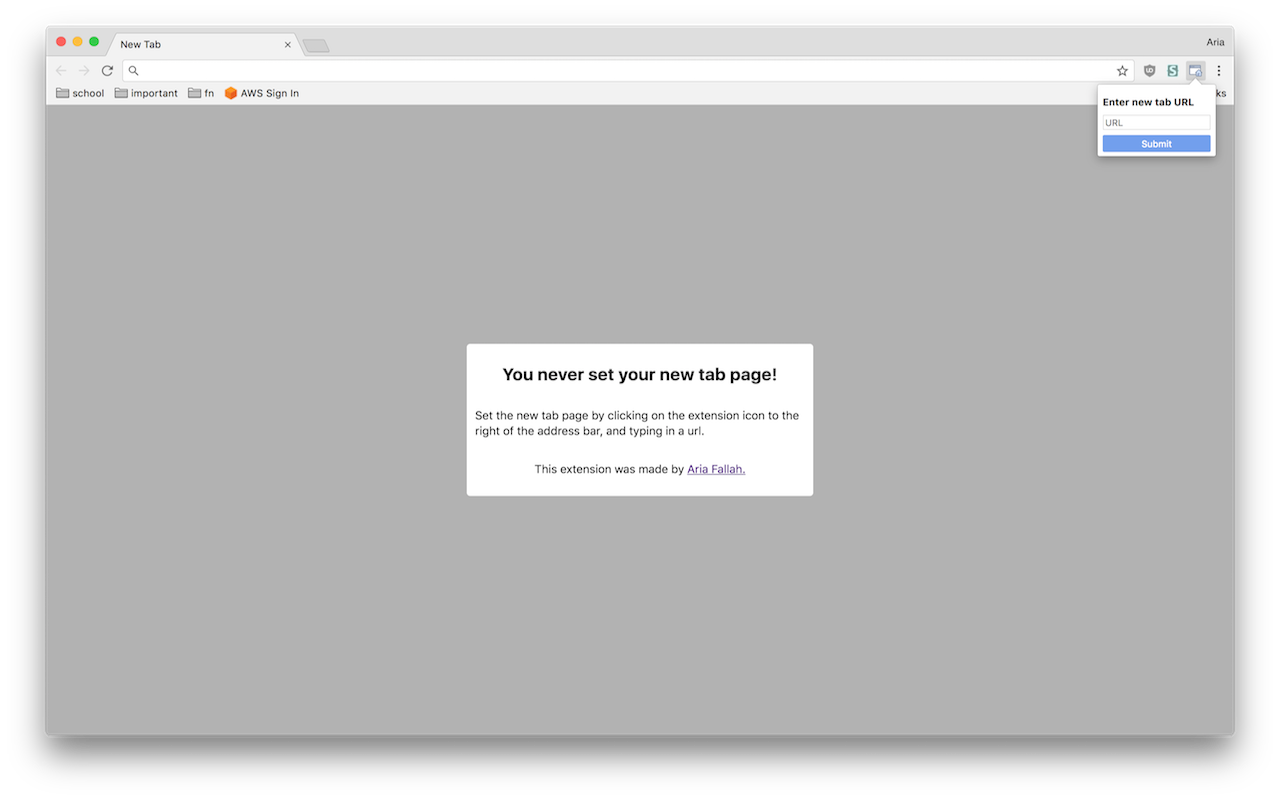
Task: Open the fn bookmarks folder
Action: (x=201, y=93)
